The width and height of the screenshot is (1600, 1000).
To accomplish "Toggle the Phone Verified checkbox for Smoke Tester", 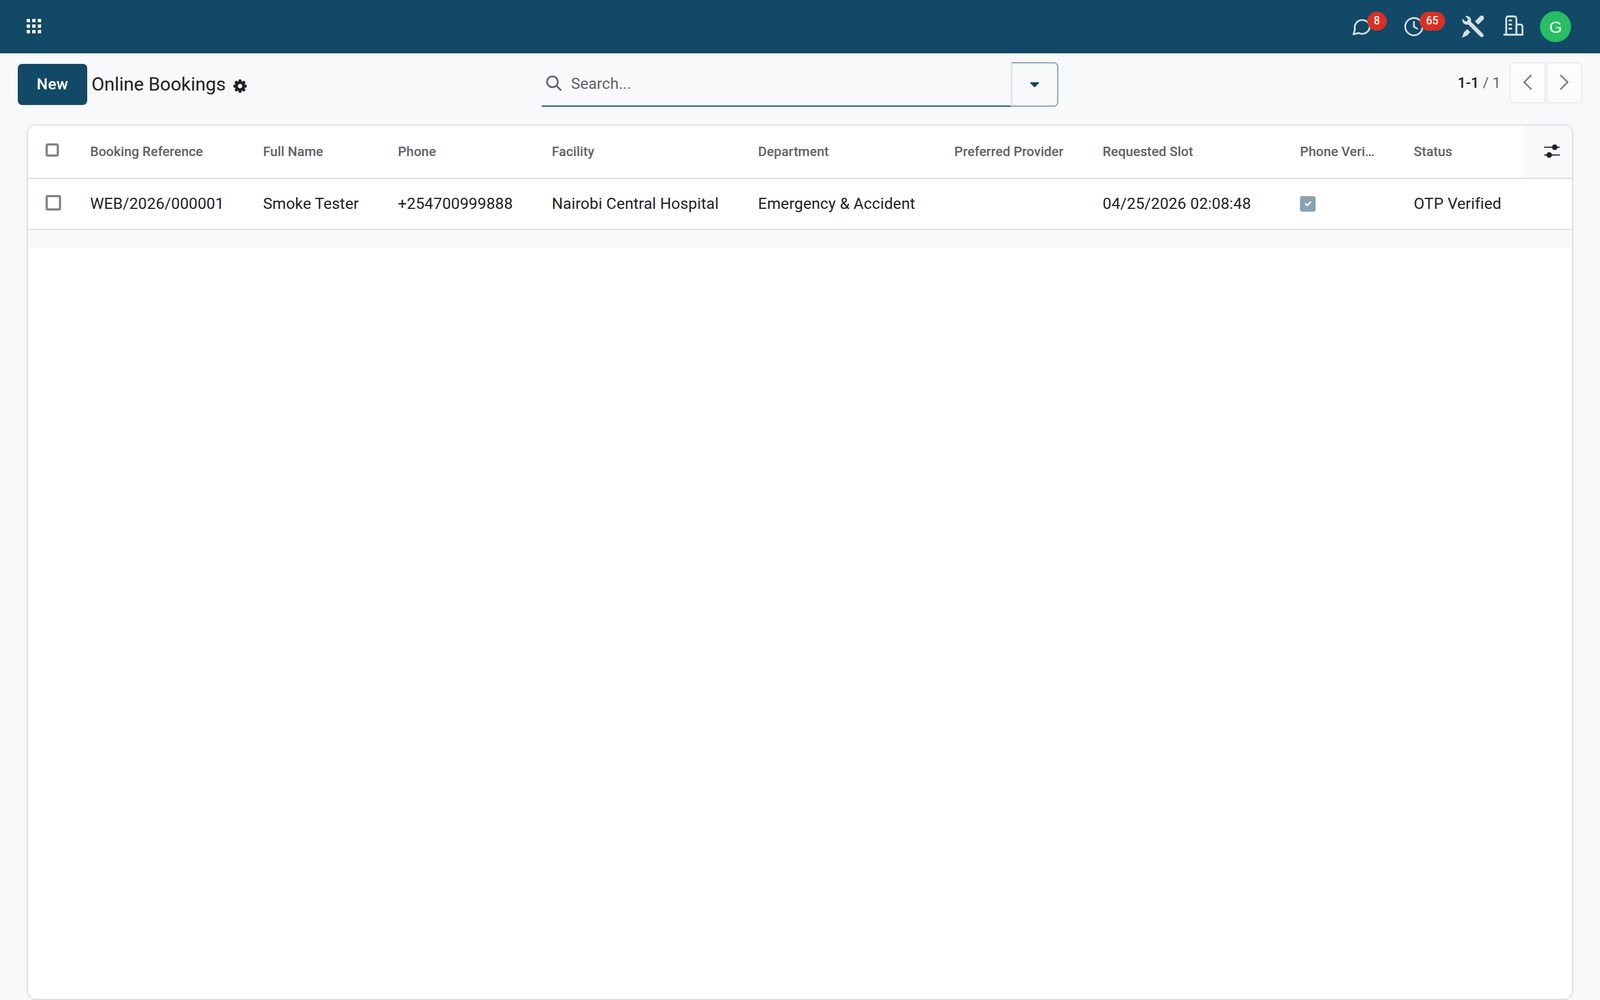I will tap(1307, 204).
